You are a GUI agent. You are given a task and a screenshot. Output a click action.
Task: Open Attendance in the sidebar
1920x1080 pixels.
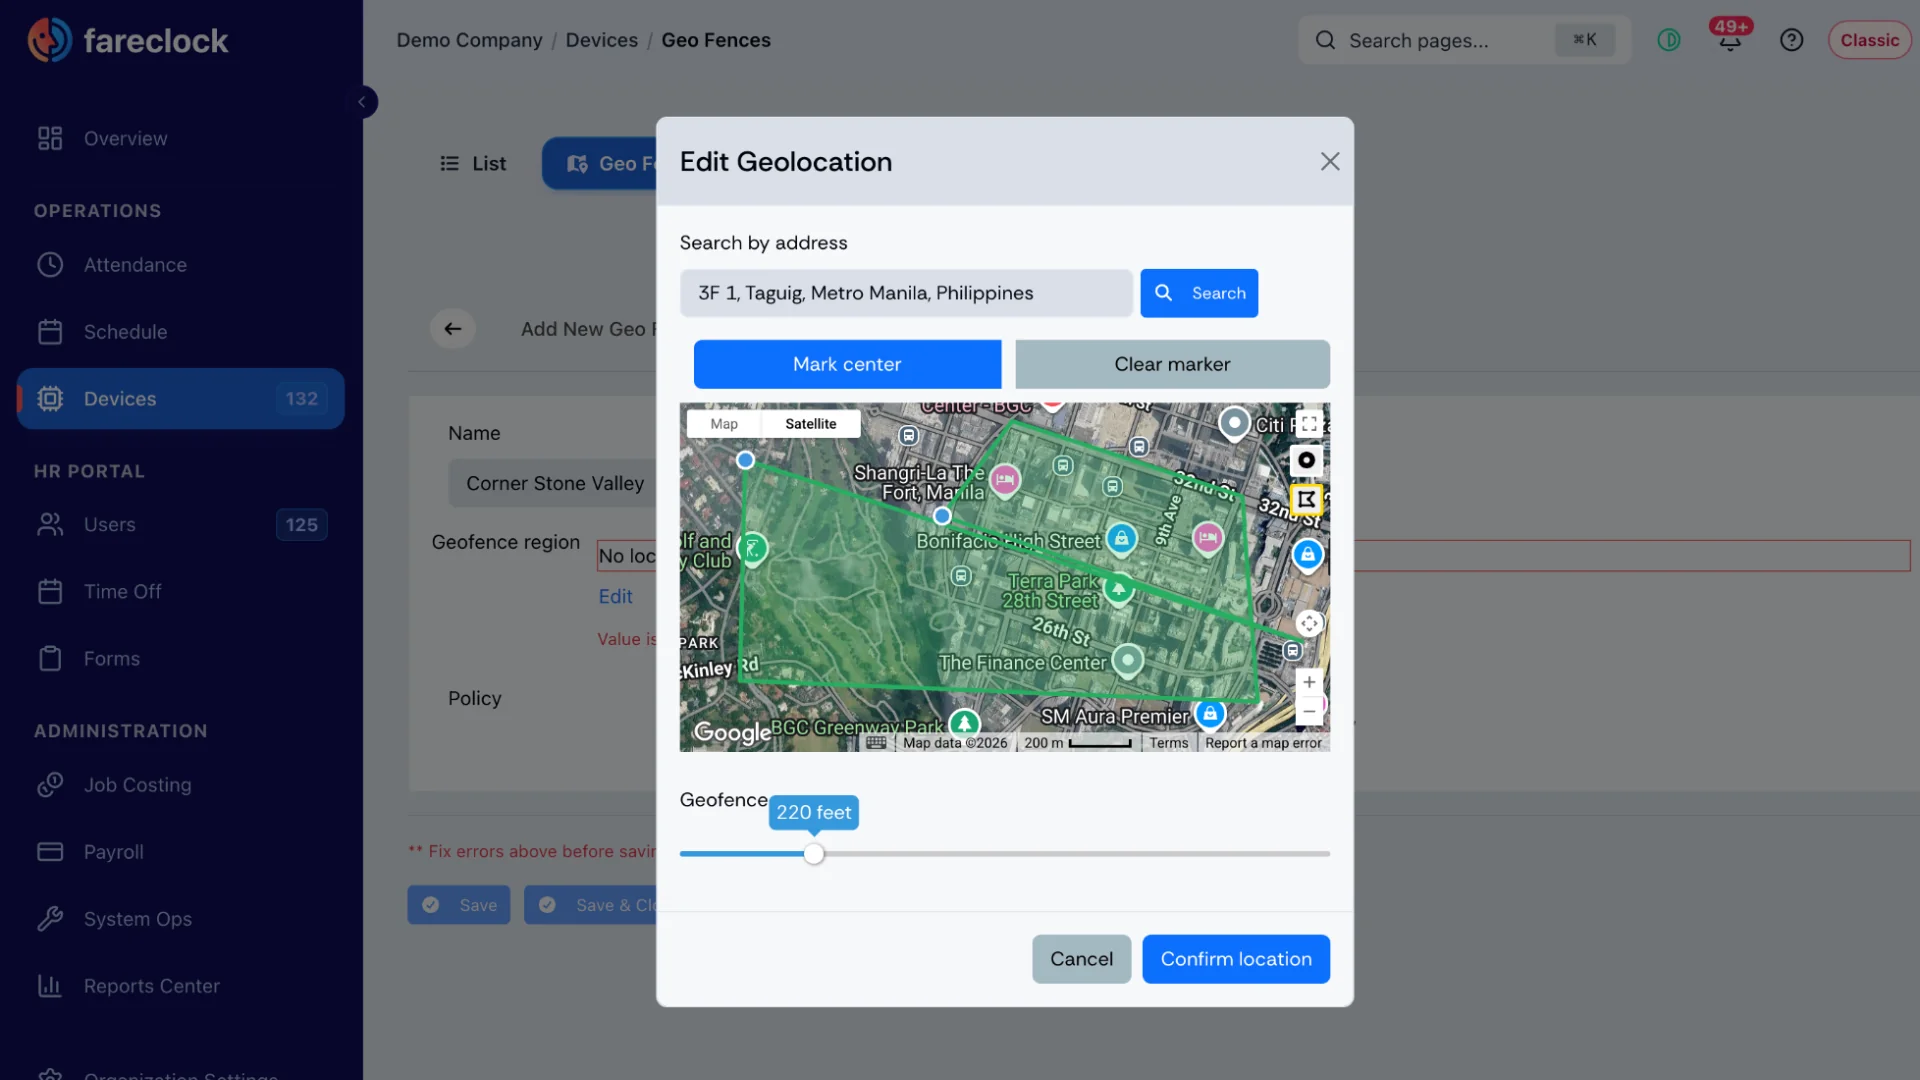180,265
